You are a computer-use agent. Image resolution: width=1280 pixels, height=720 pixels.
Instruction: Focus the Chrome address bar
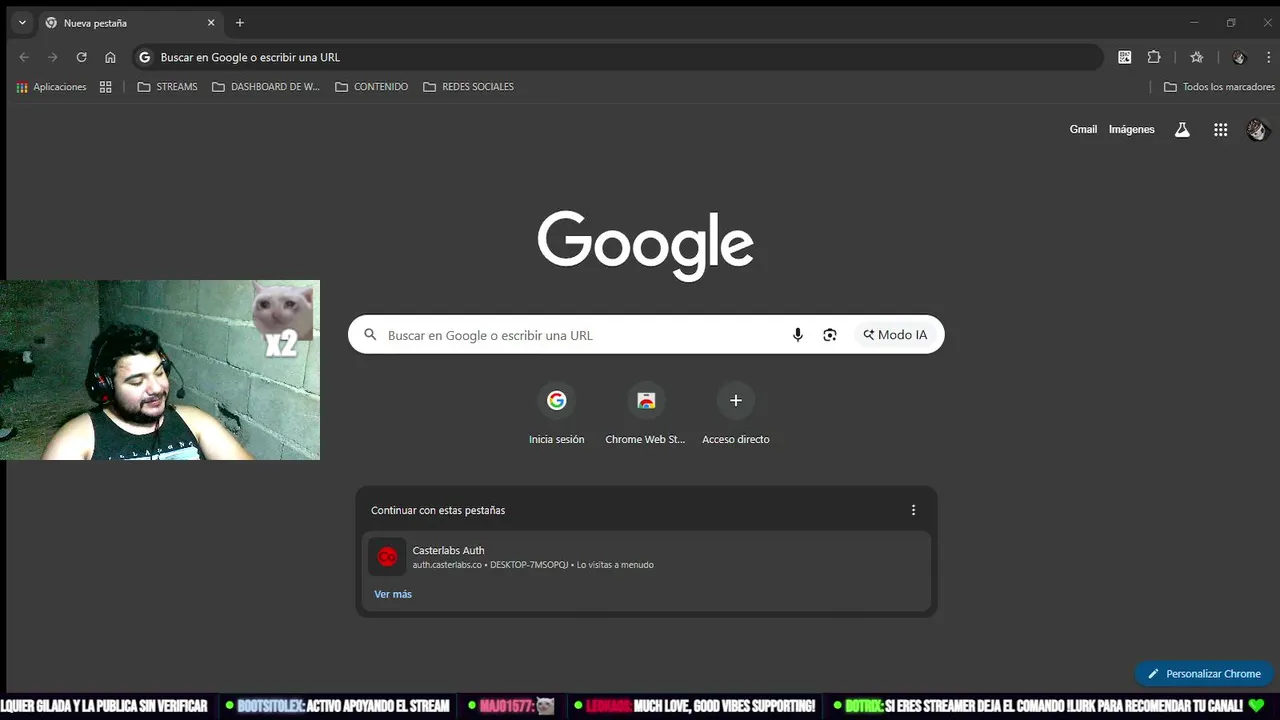coord(618,57)
